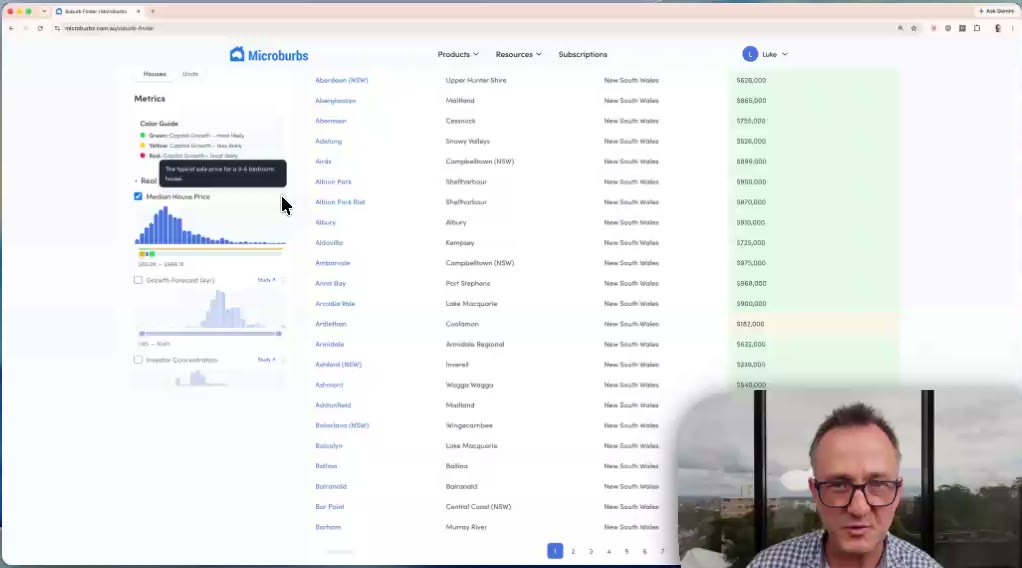Uncheck the Median House Price checkbox
The height and width of the screenshot is (568, 1022).
point(138,196)
